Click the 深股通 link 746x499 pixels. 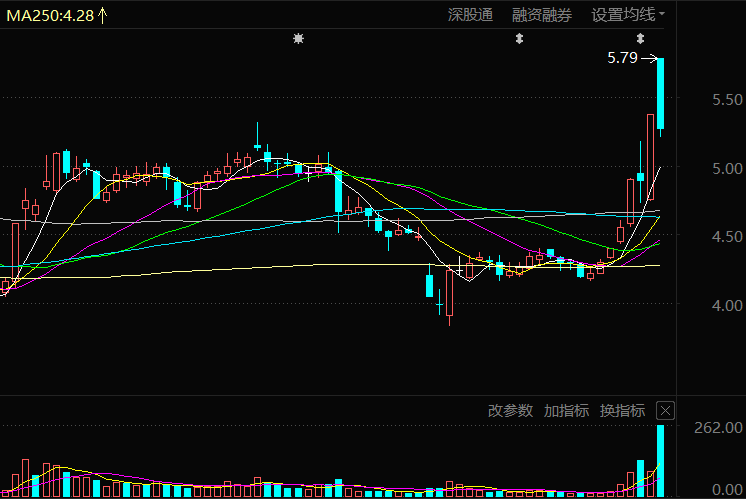(470, 15)
